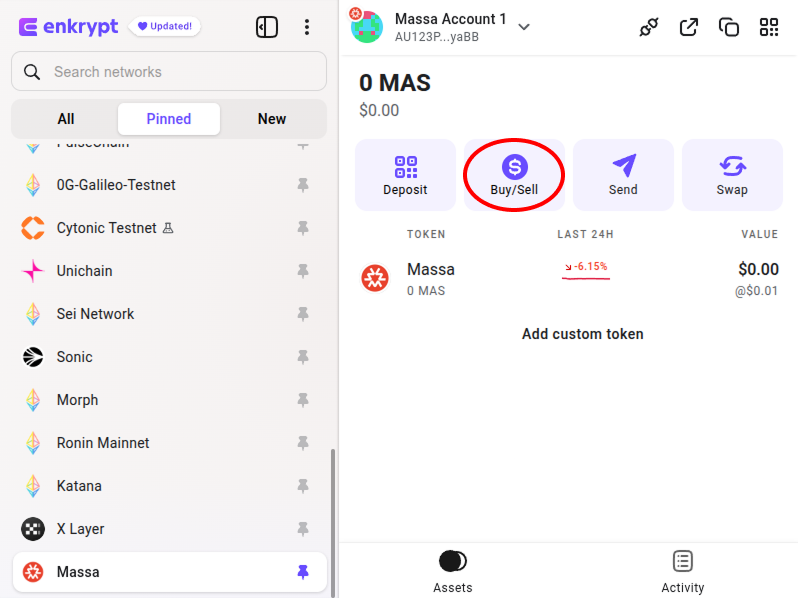Click the Deposit button
The image size is (798, 598).
tap(405, 175)
